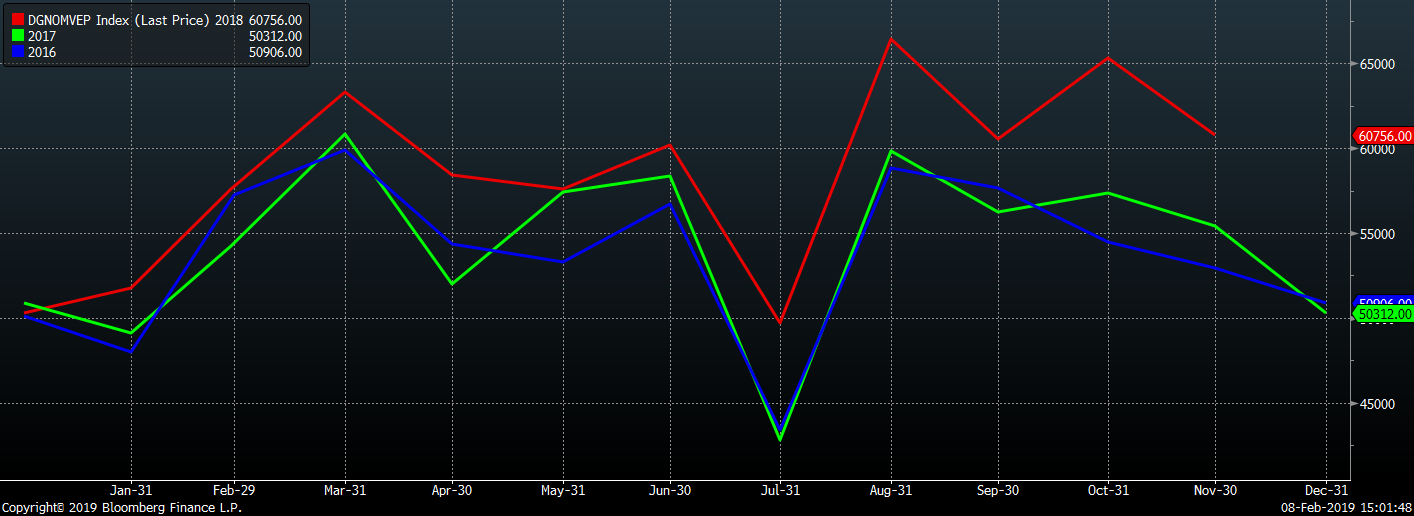Viewport: 1414px width, 516px height.
Task: Click the green 50312.00 price tag on right axis
Action: click(x=1383, y=315)
